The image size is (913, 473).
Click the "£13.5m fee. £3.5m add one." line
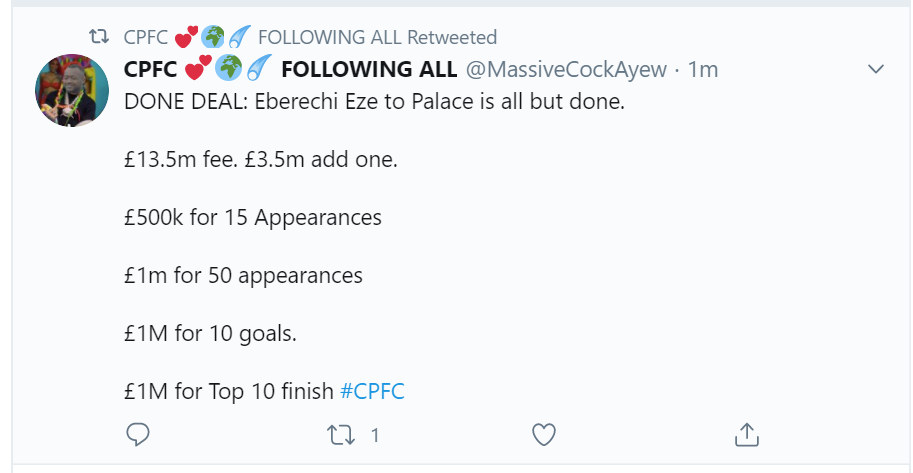260,159
